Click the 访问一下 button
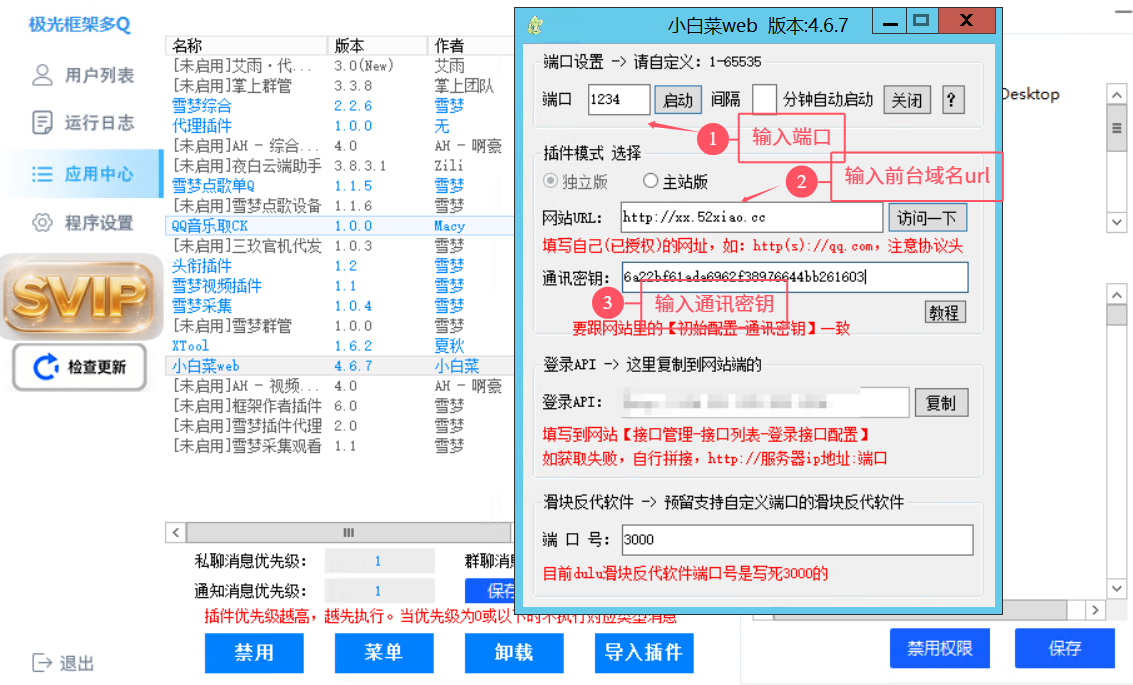This screenshot has width=1133, height=685. (926, 218)
